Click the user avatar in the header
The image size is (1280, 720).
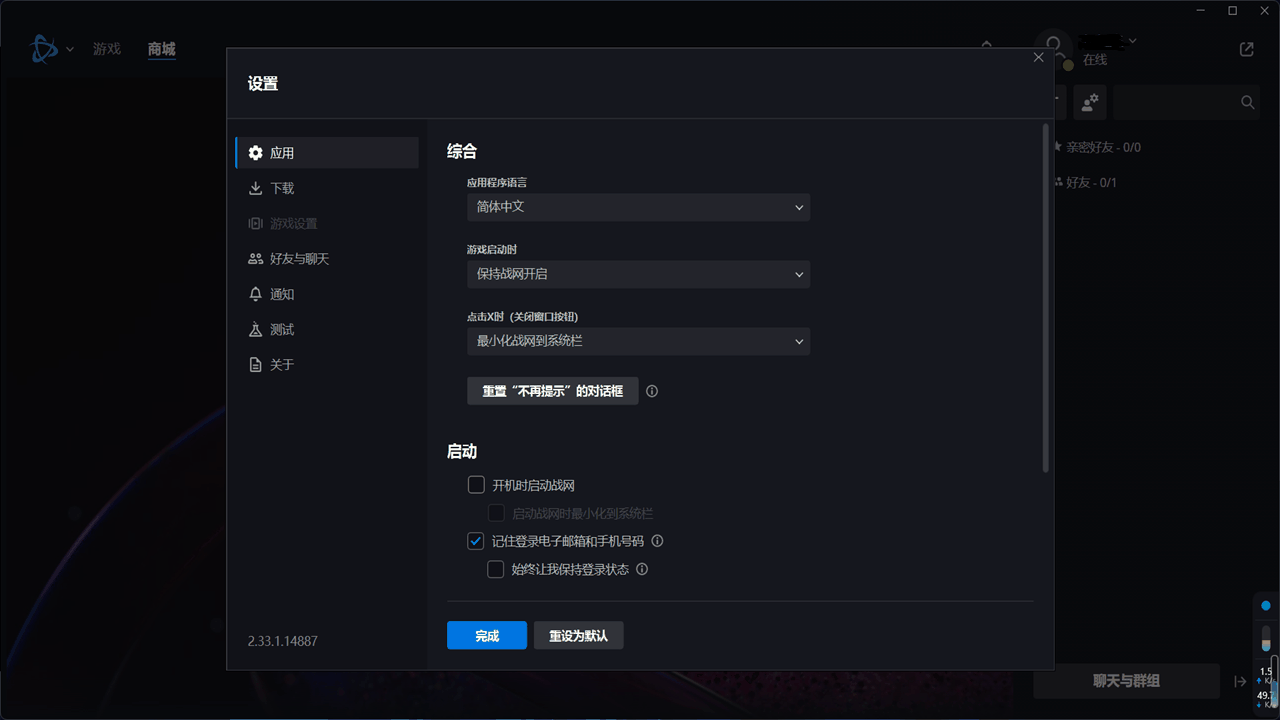pos(1054,48)
